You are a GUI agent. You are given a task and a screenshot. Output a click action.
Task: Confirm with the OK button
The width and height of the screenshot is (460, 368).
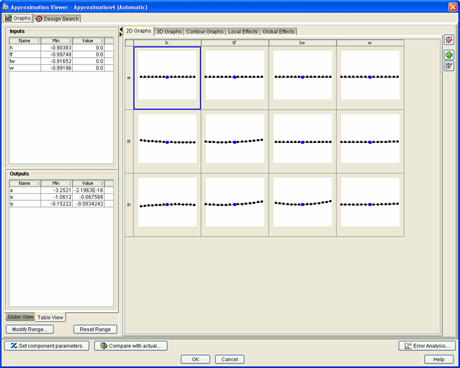pos(195,359)
